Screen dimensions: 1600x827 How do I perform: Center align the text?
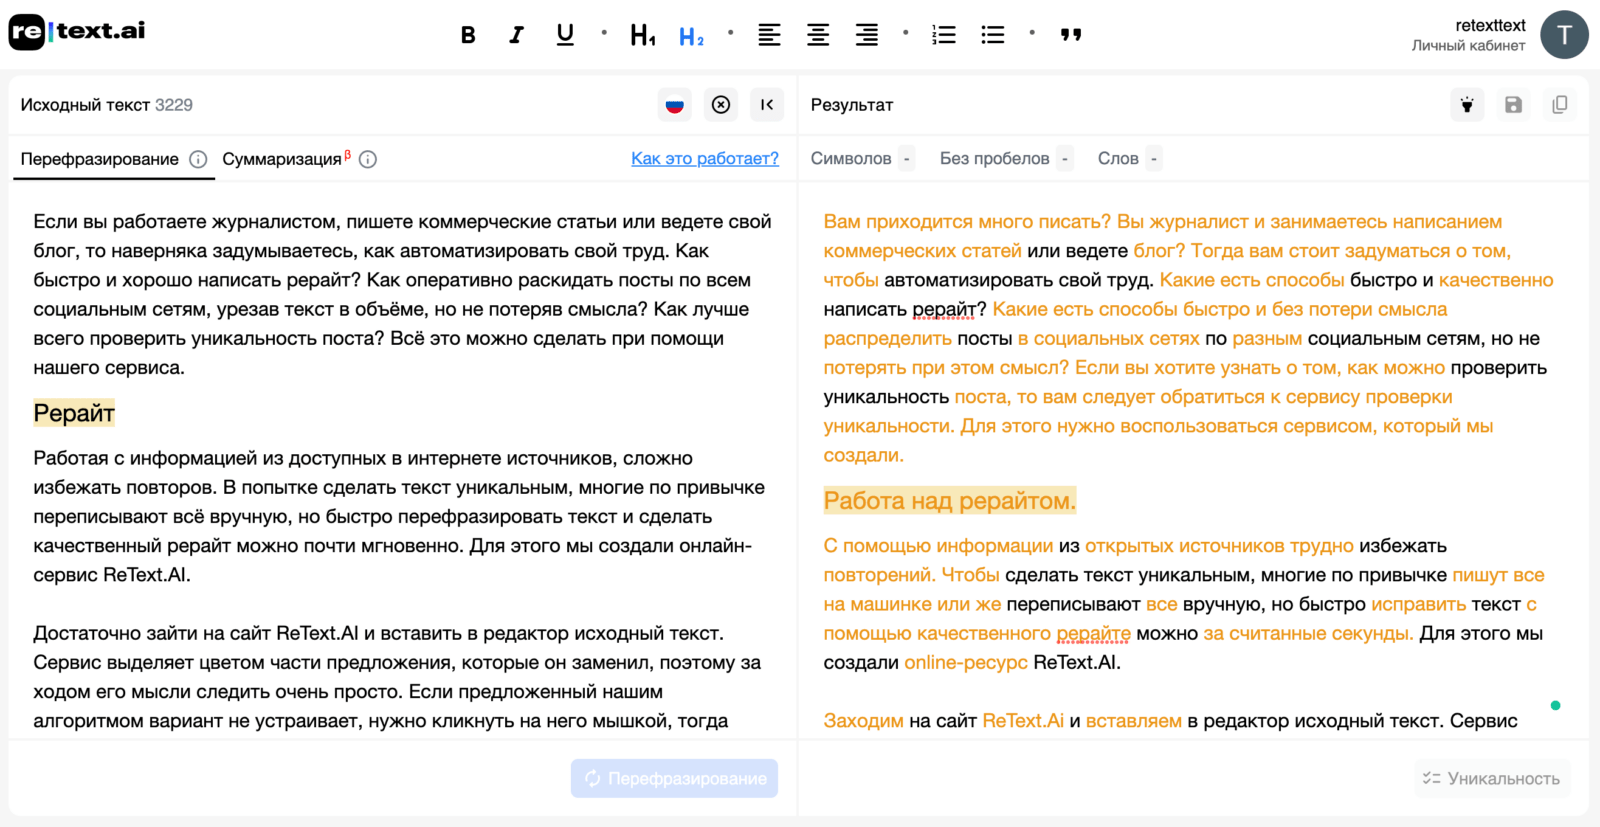point(818,35)
